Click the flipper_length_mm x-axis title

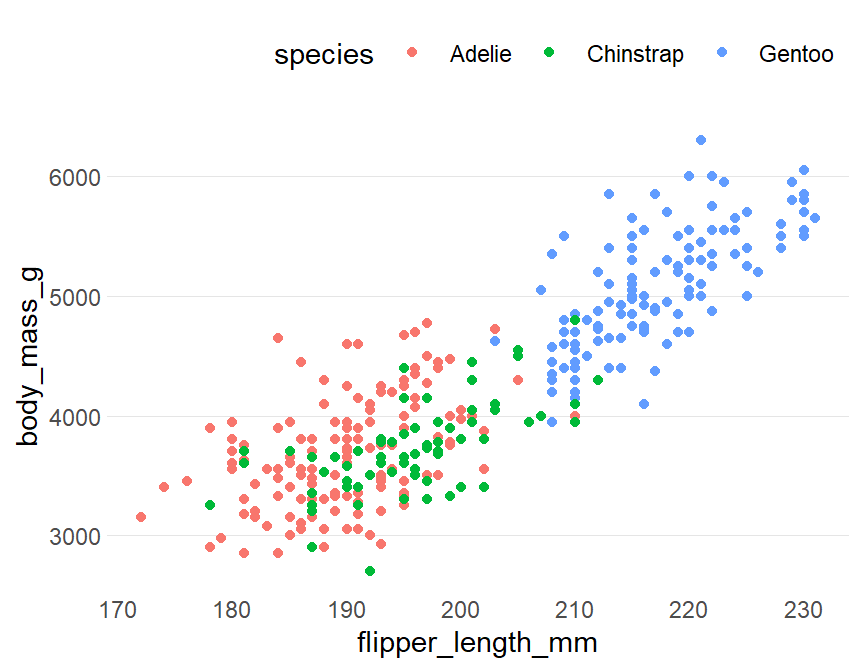pyautogui.click(x=478, y=641)
